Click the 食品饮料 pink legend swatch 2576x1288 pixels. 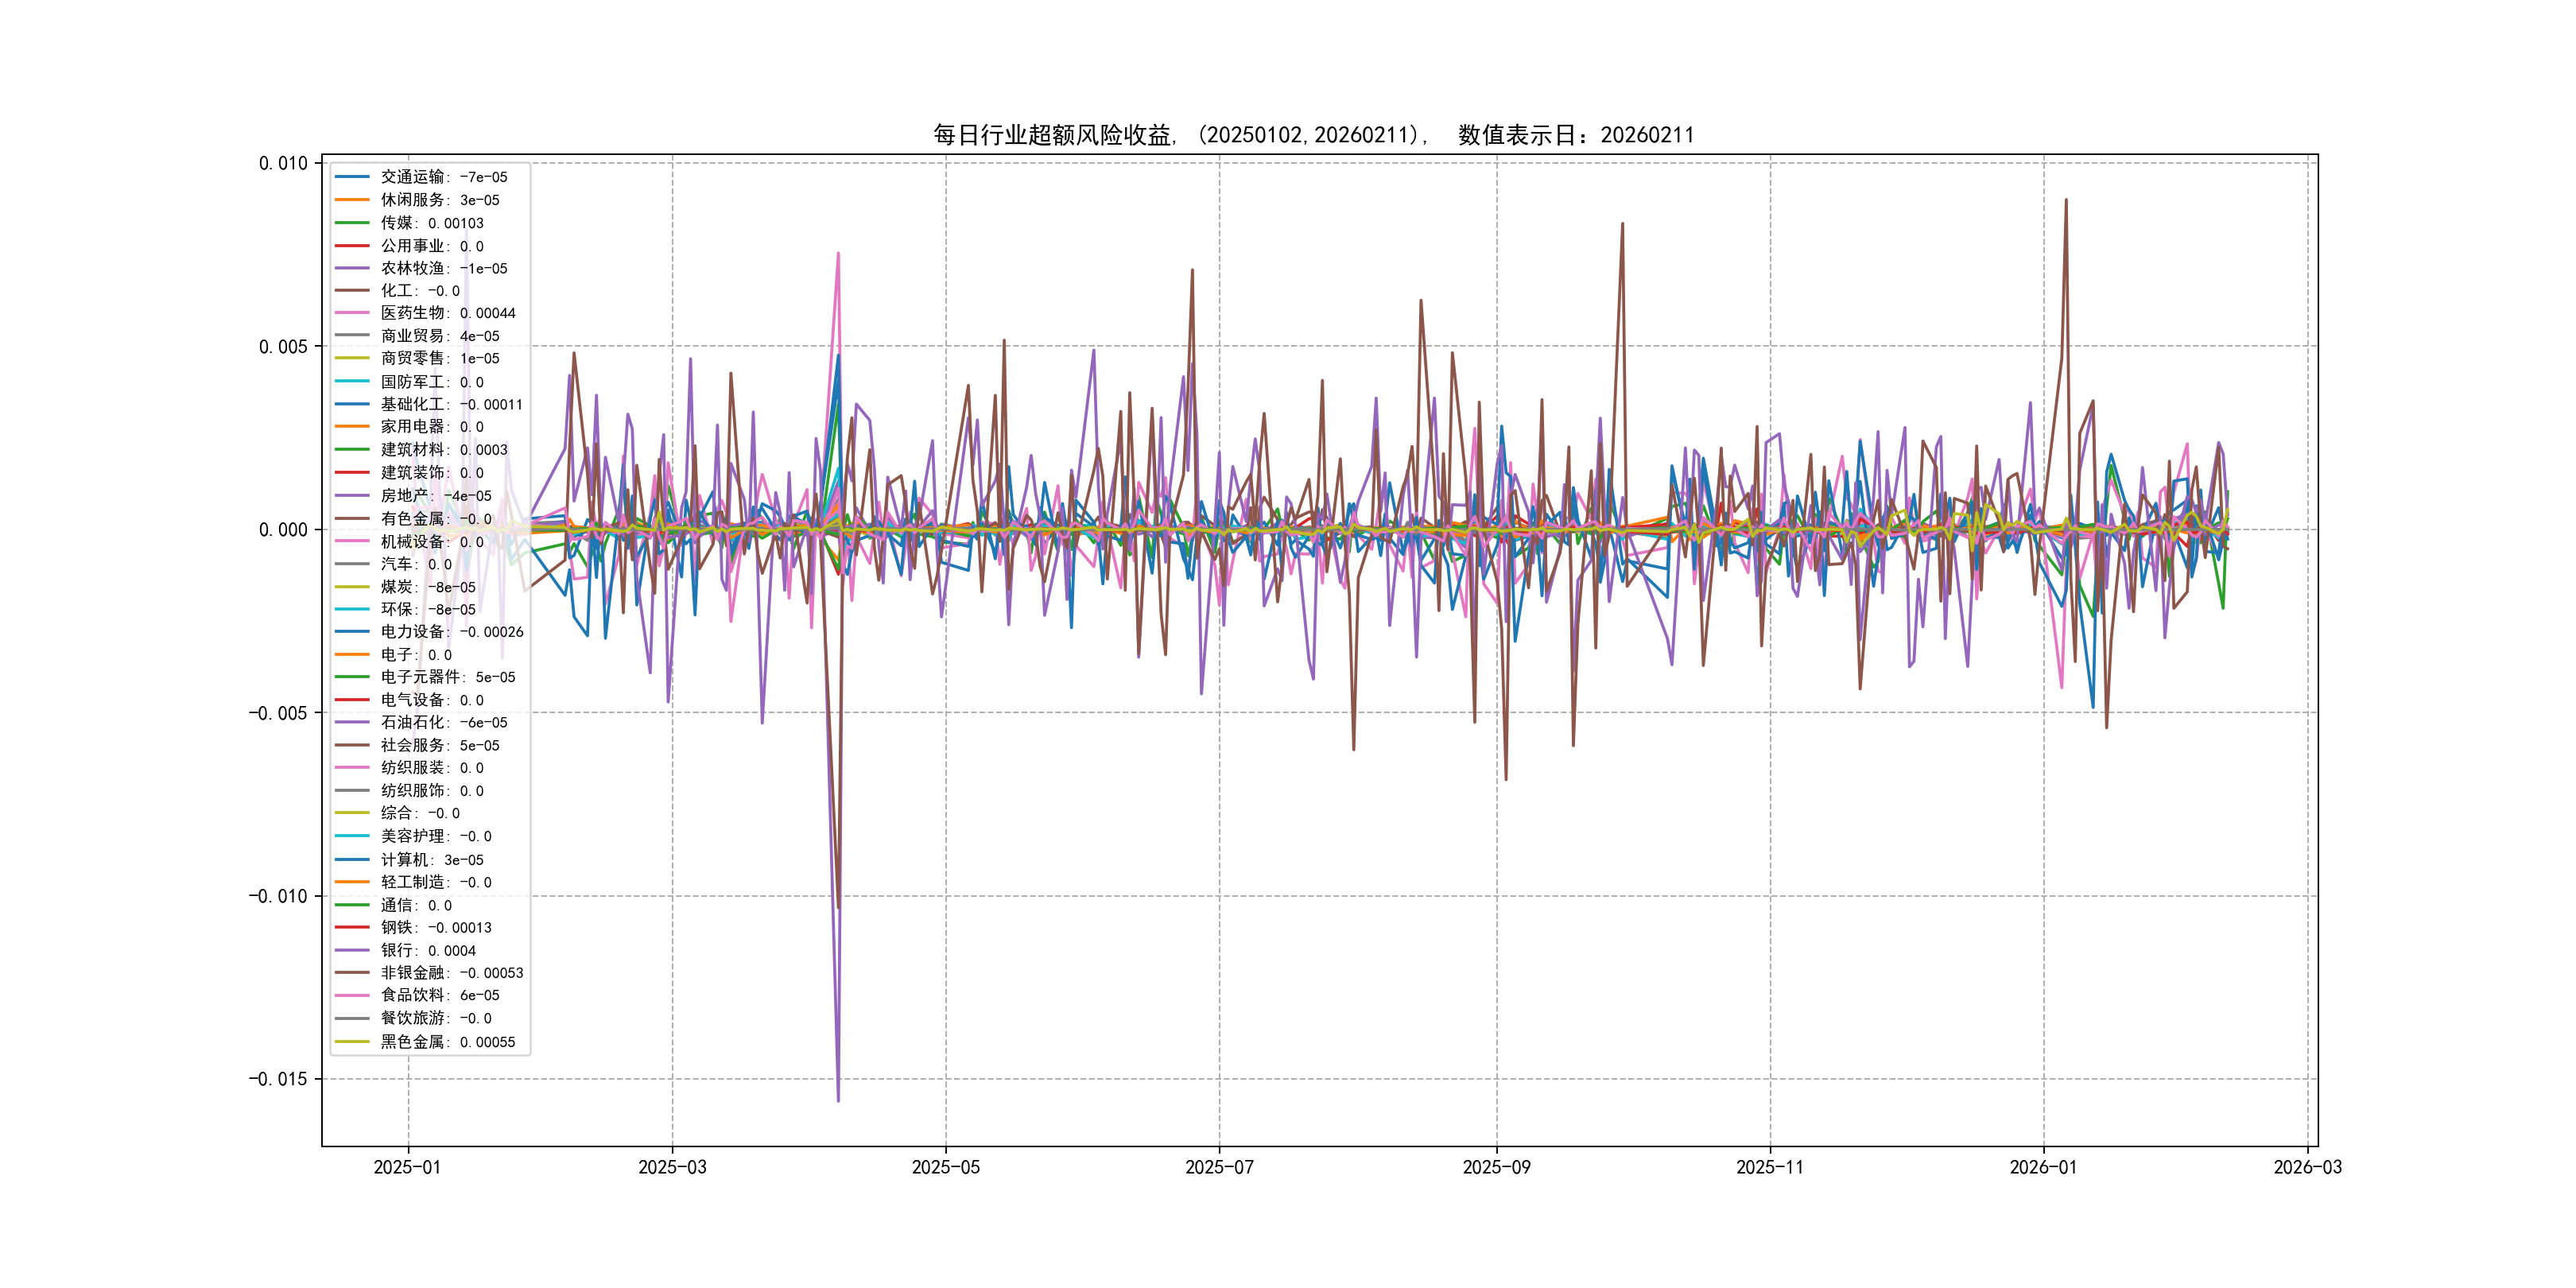[x=352, y=995]
